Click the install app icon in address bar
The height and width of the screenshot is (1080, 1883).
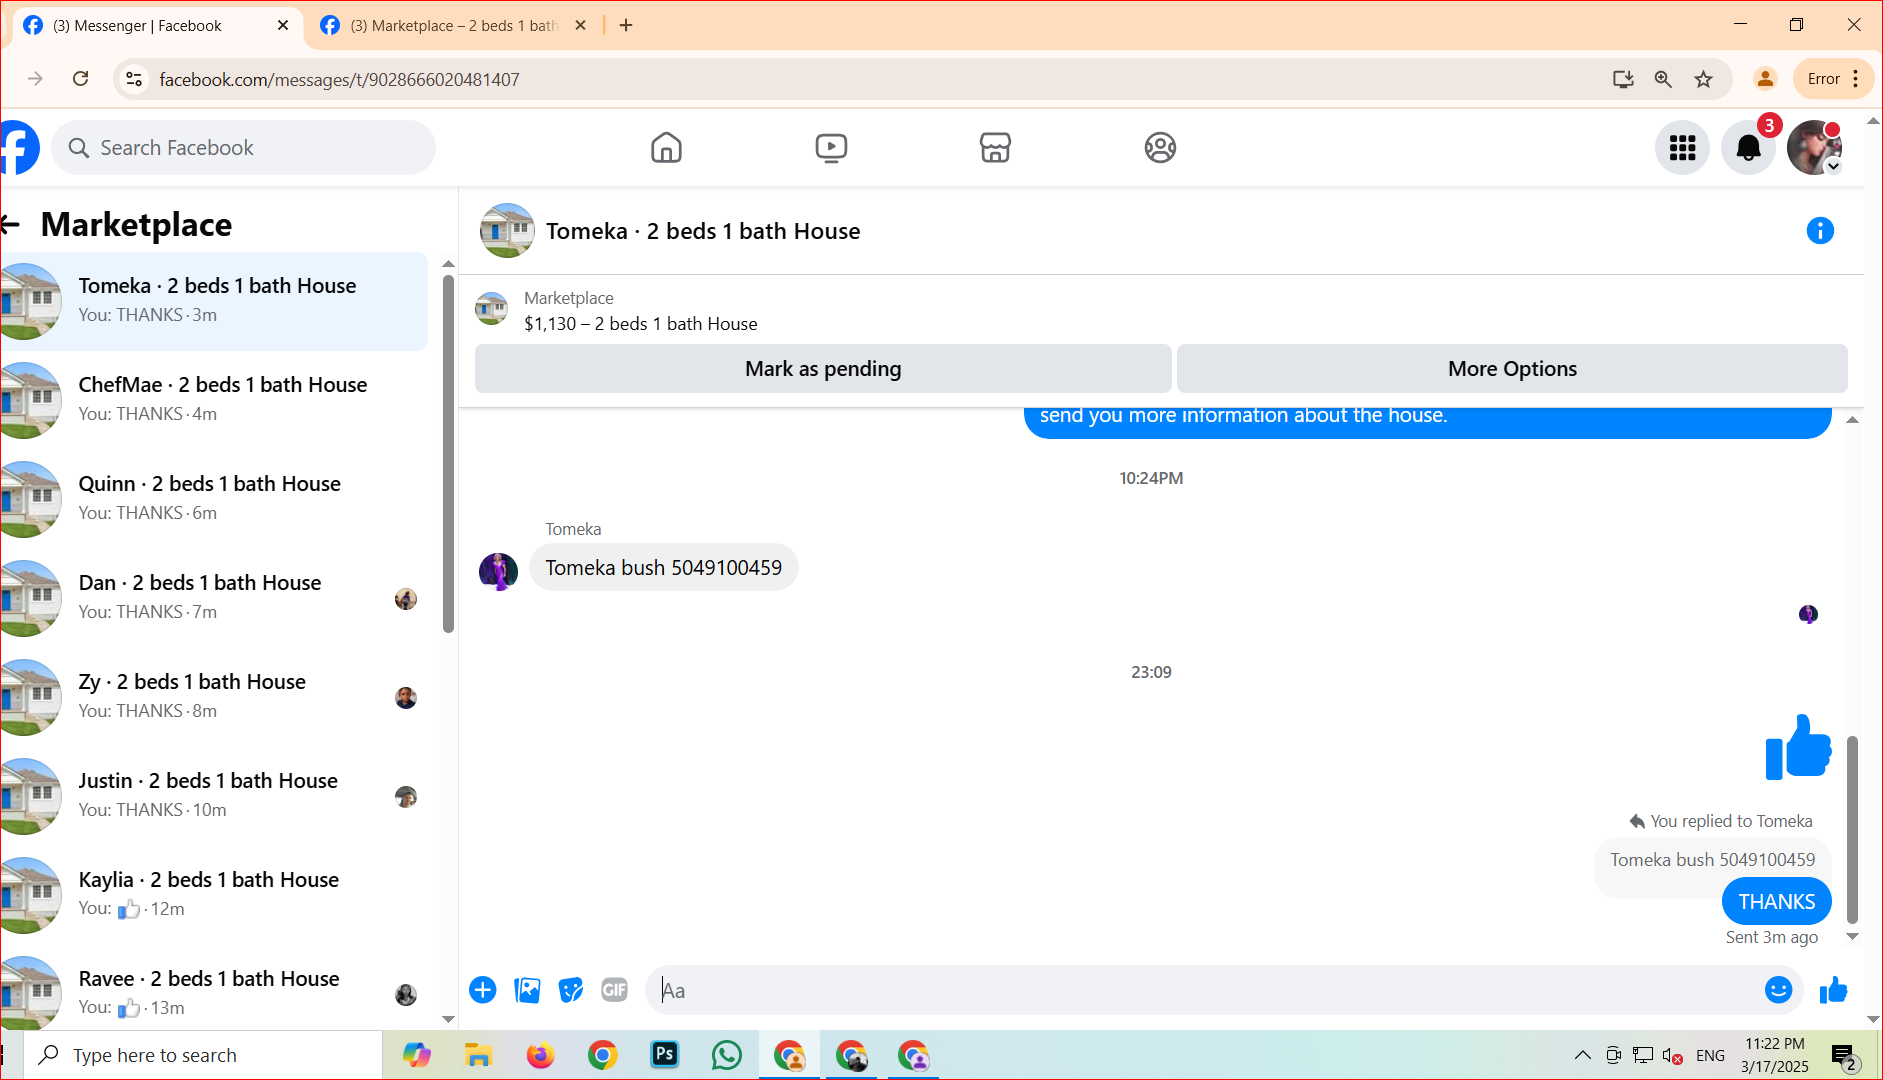[1623, 79]
